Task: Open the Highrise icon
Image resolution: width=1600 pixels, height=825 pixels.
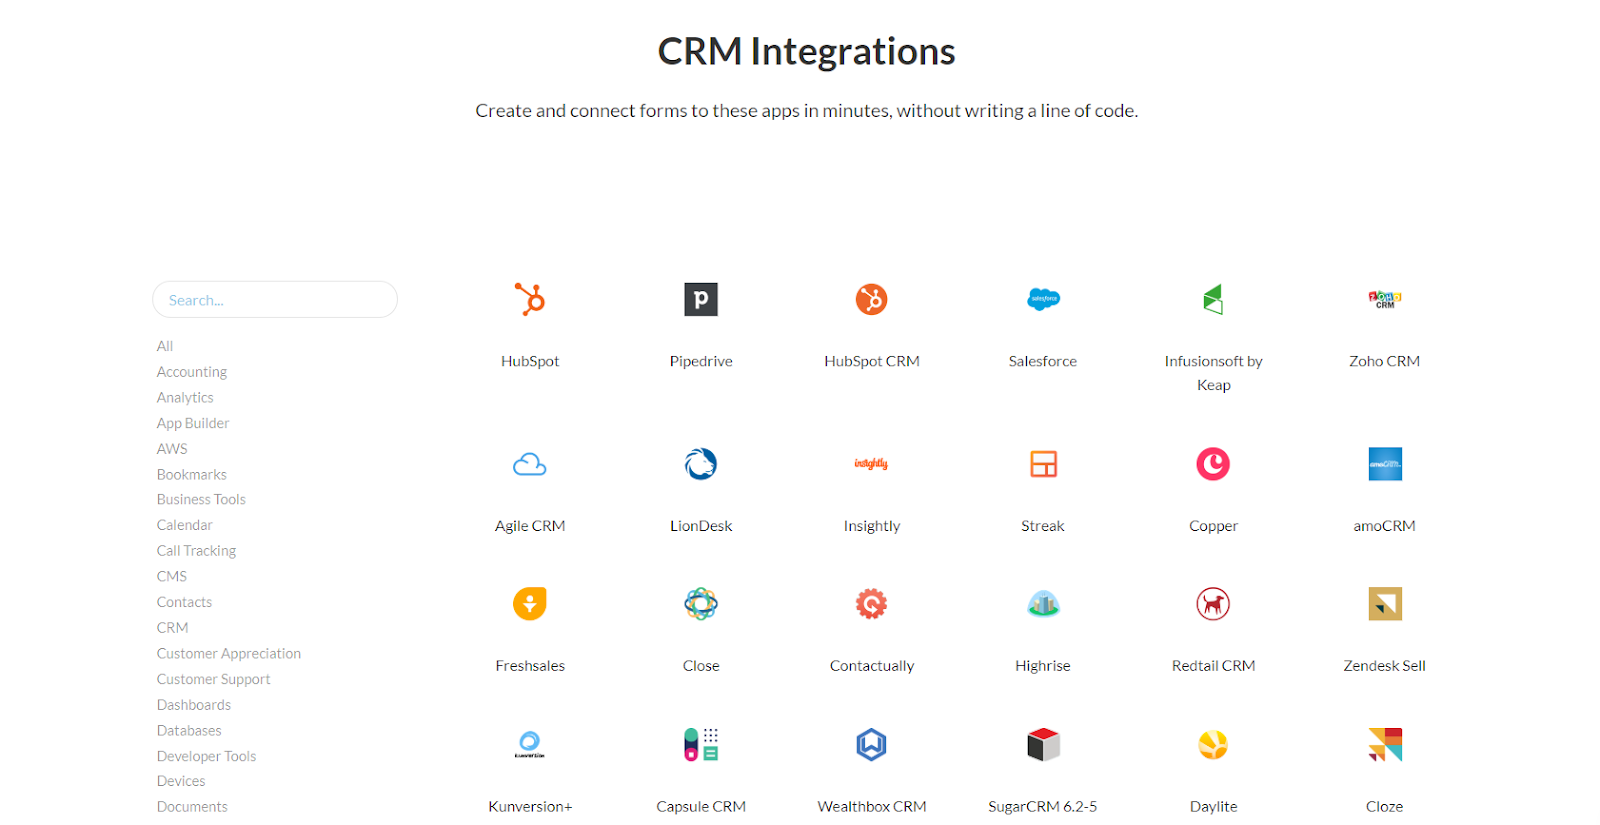Action: tap(1043, 604)
